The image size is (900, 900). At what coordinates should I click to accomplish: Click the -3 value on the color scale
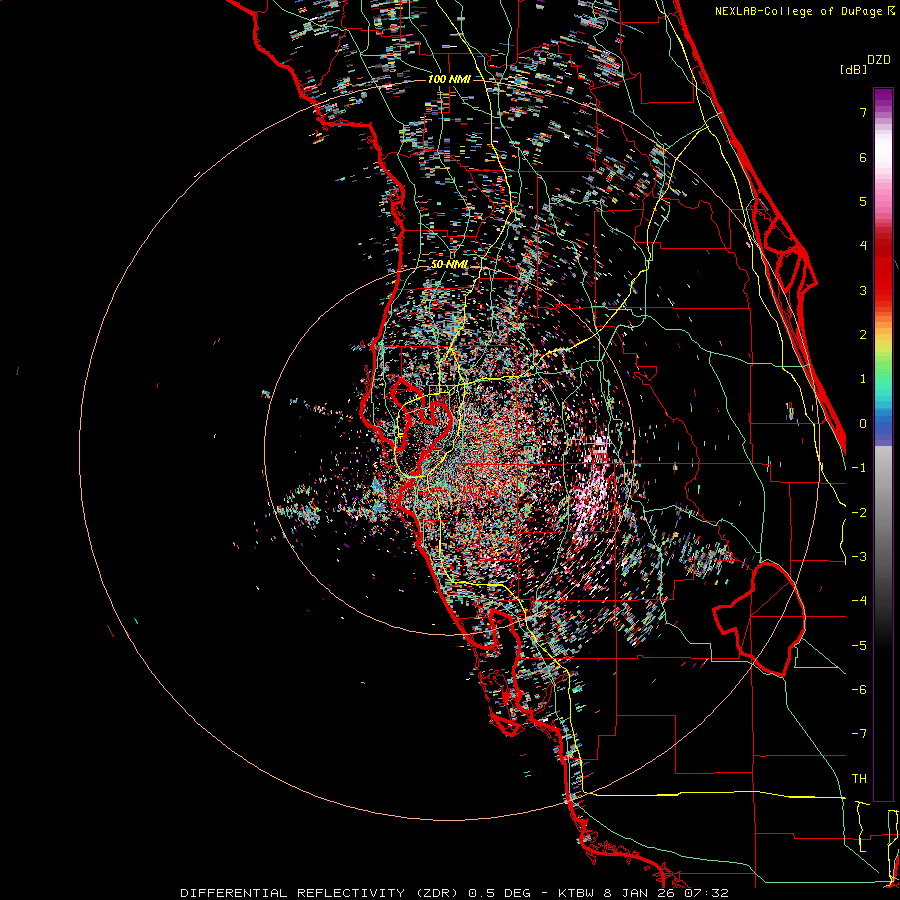[859, 557]
